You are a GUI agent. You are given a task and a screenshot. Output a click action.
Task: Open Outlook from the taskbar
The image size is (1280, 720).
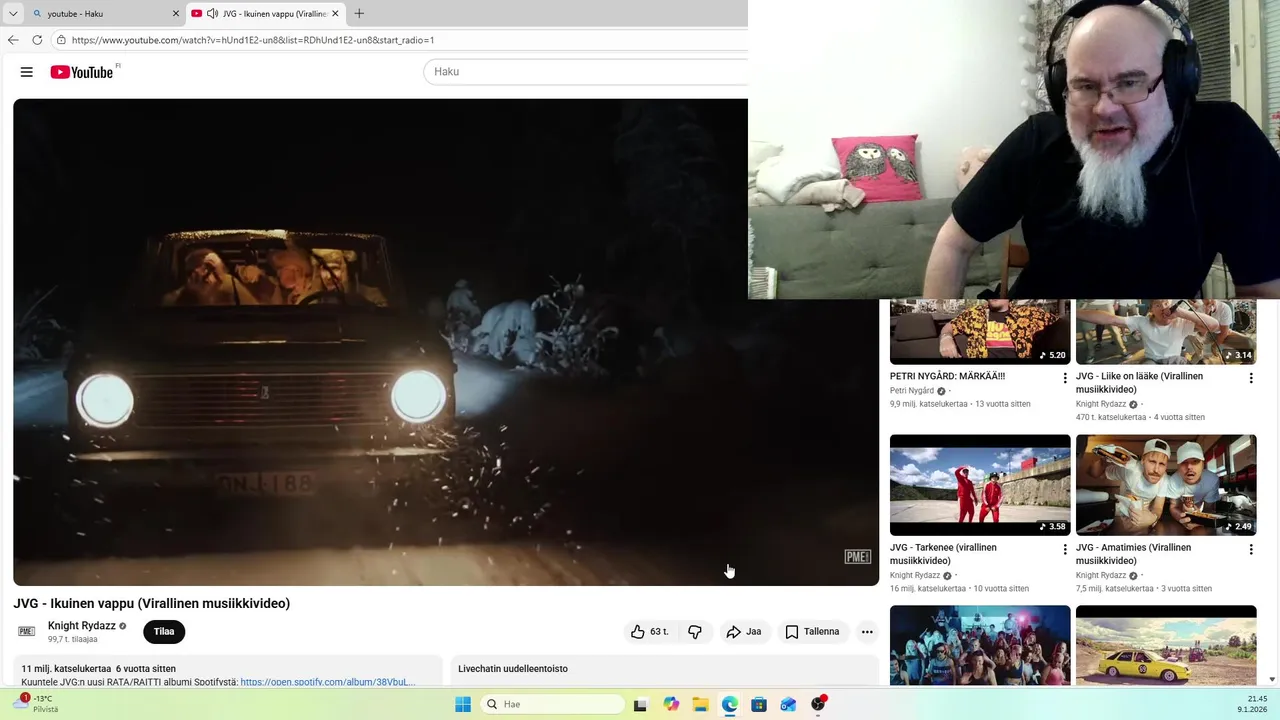tap(788, 704)
